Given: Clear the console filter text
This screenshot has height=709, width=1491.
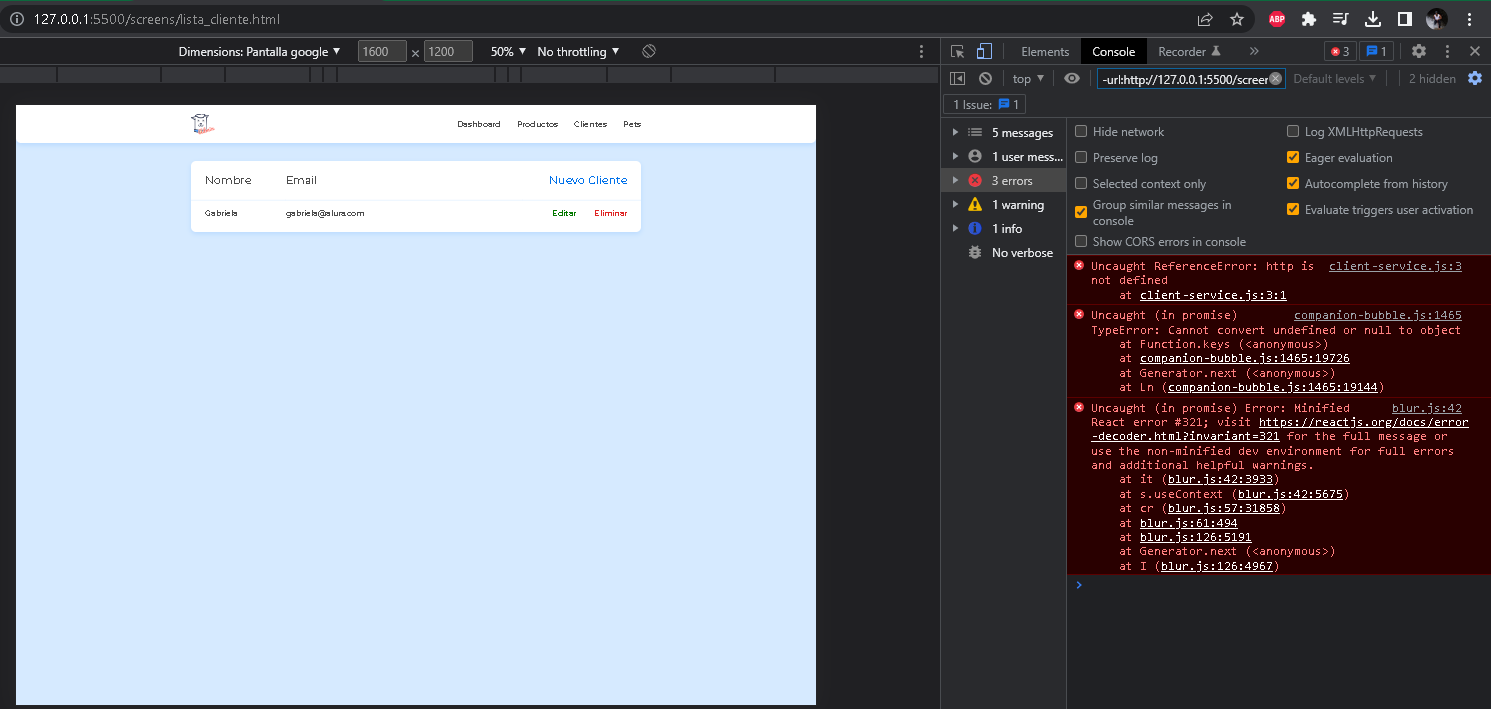Looking at the screenshot, I should [1275, 79].
